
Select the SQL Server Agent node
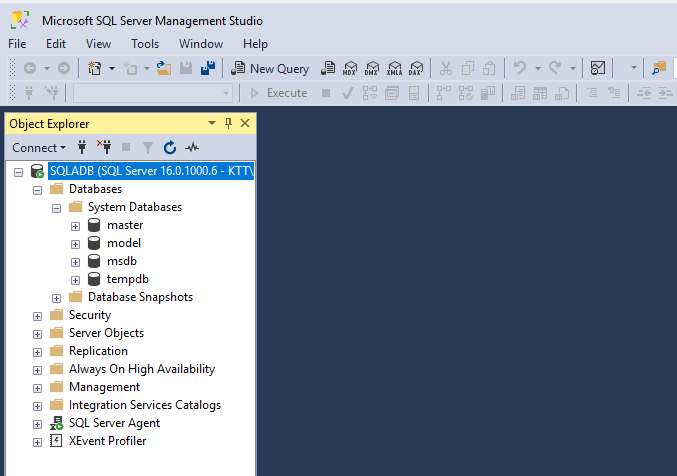click(114, 423)
